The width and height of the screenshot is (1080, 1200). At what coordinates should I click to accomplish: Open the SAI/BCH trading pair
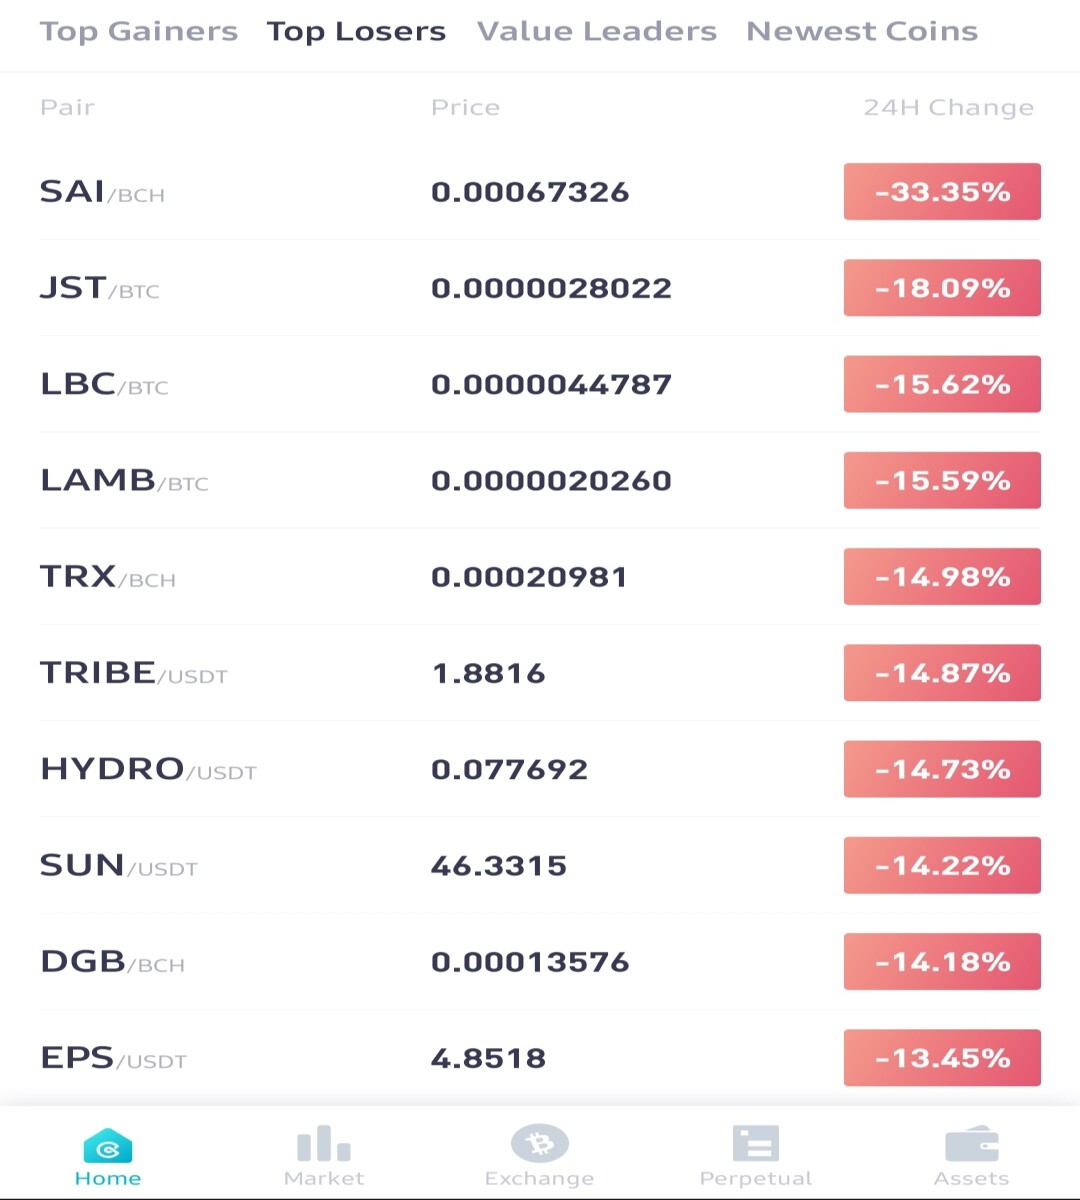point(540,191)
